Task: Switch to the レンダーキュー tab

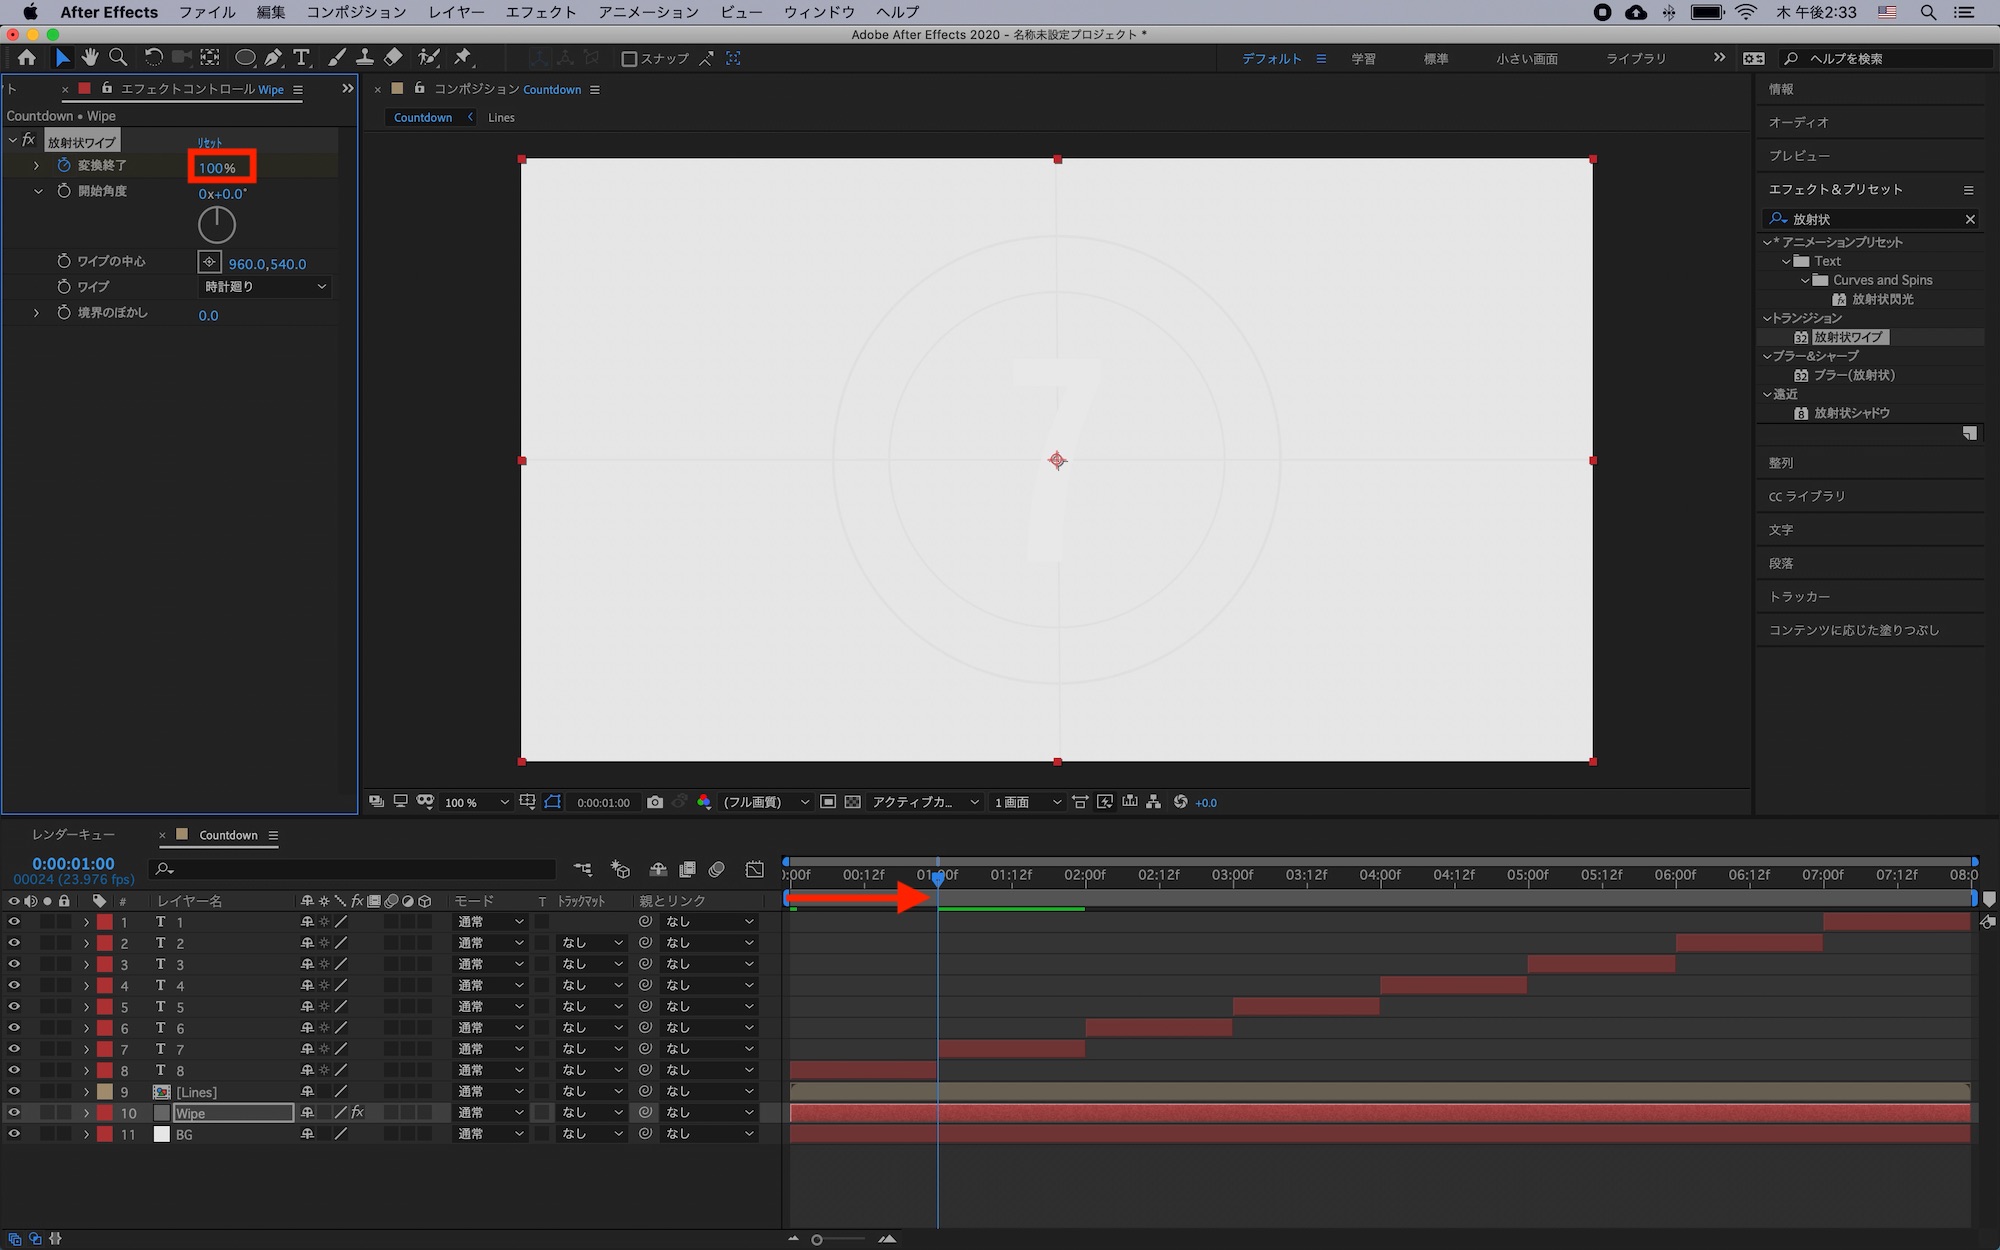Action: pyautogui.click(x=73, y=835)
